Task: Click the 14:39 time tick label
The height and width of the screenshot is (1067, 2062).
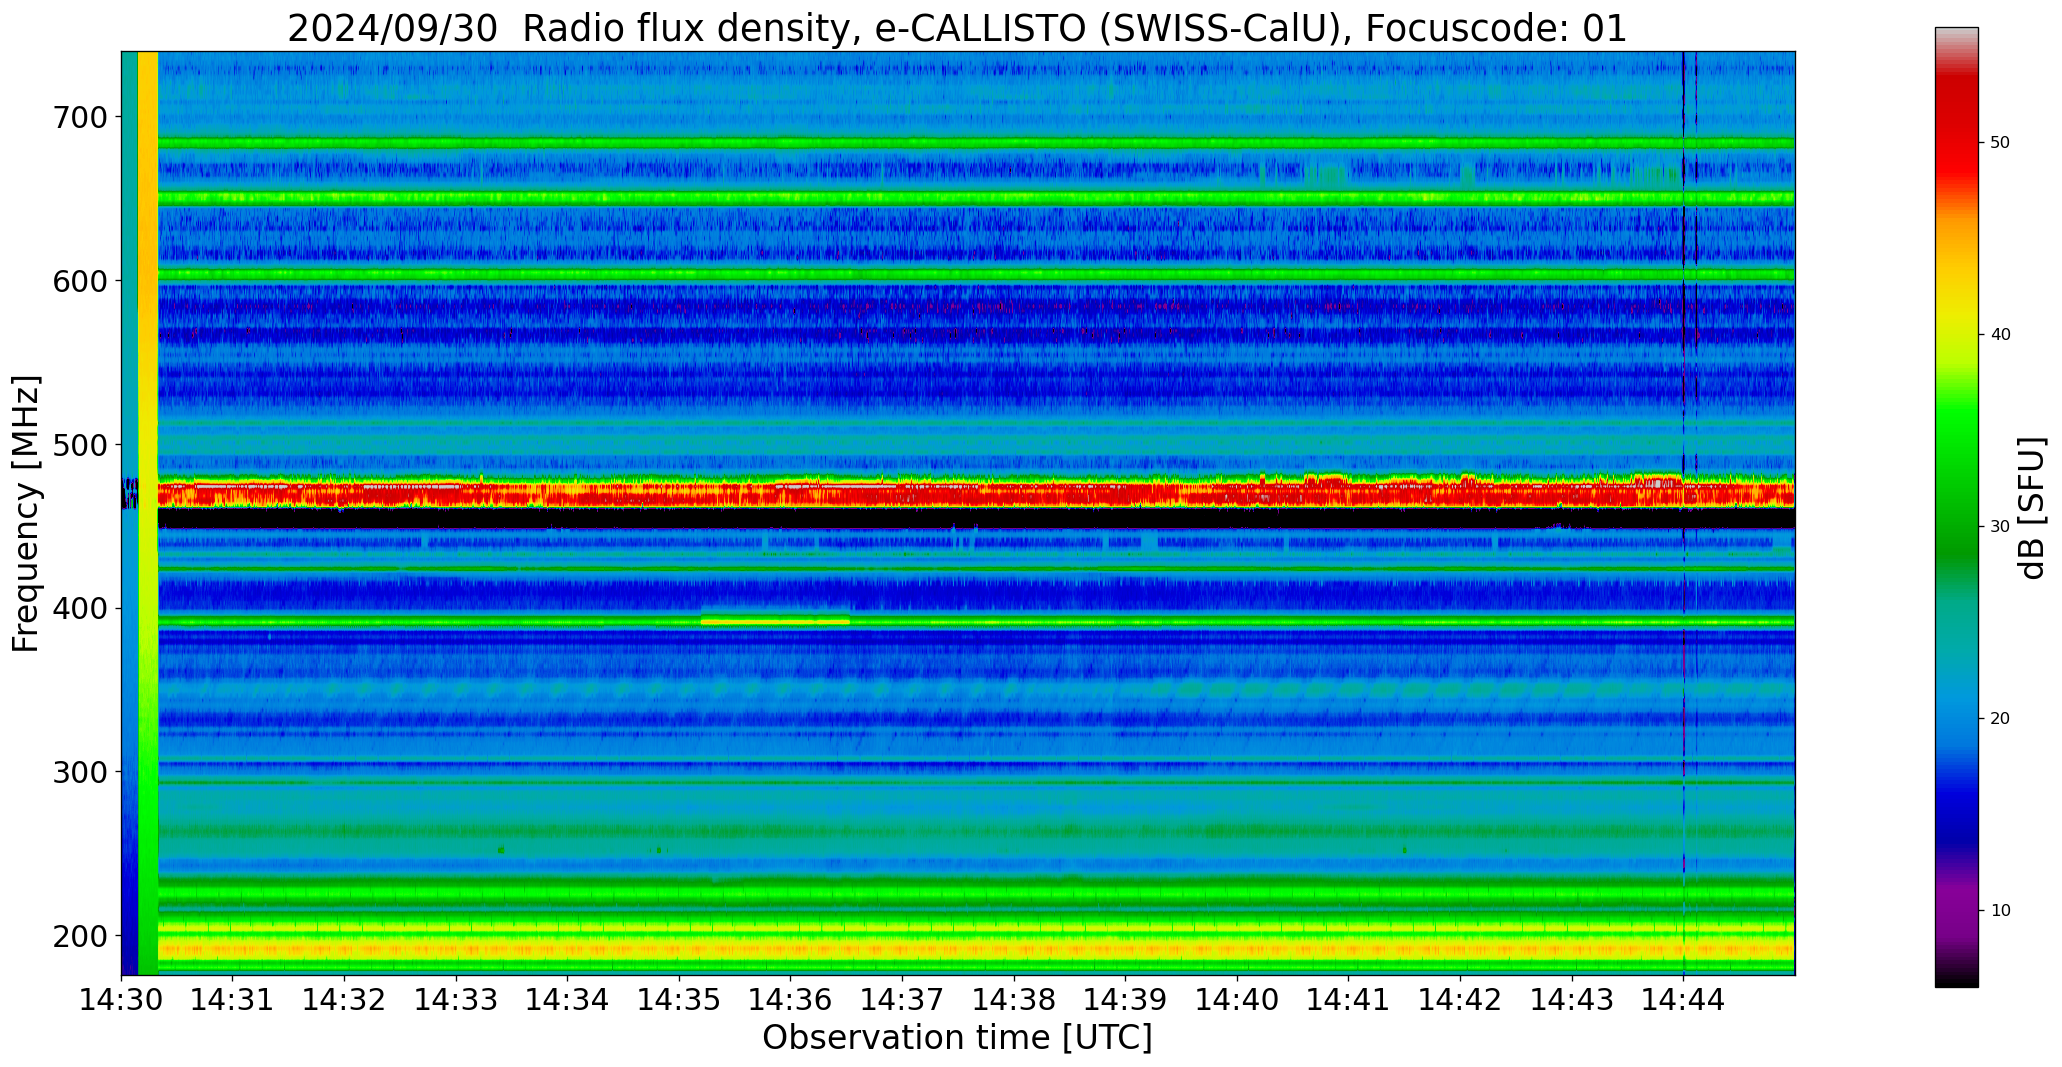Action: [x=1126, y=1000]
